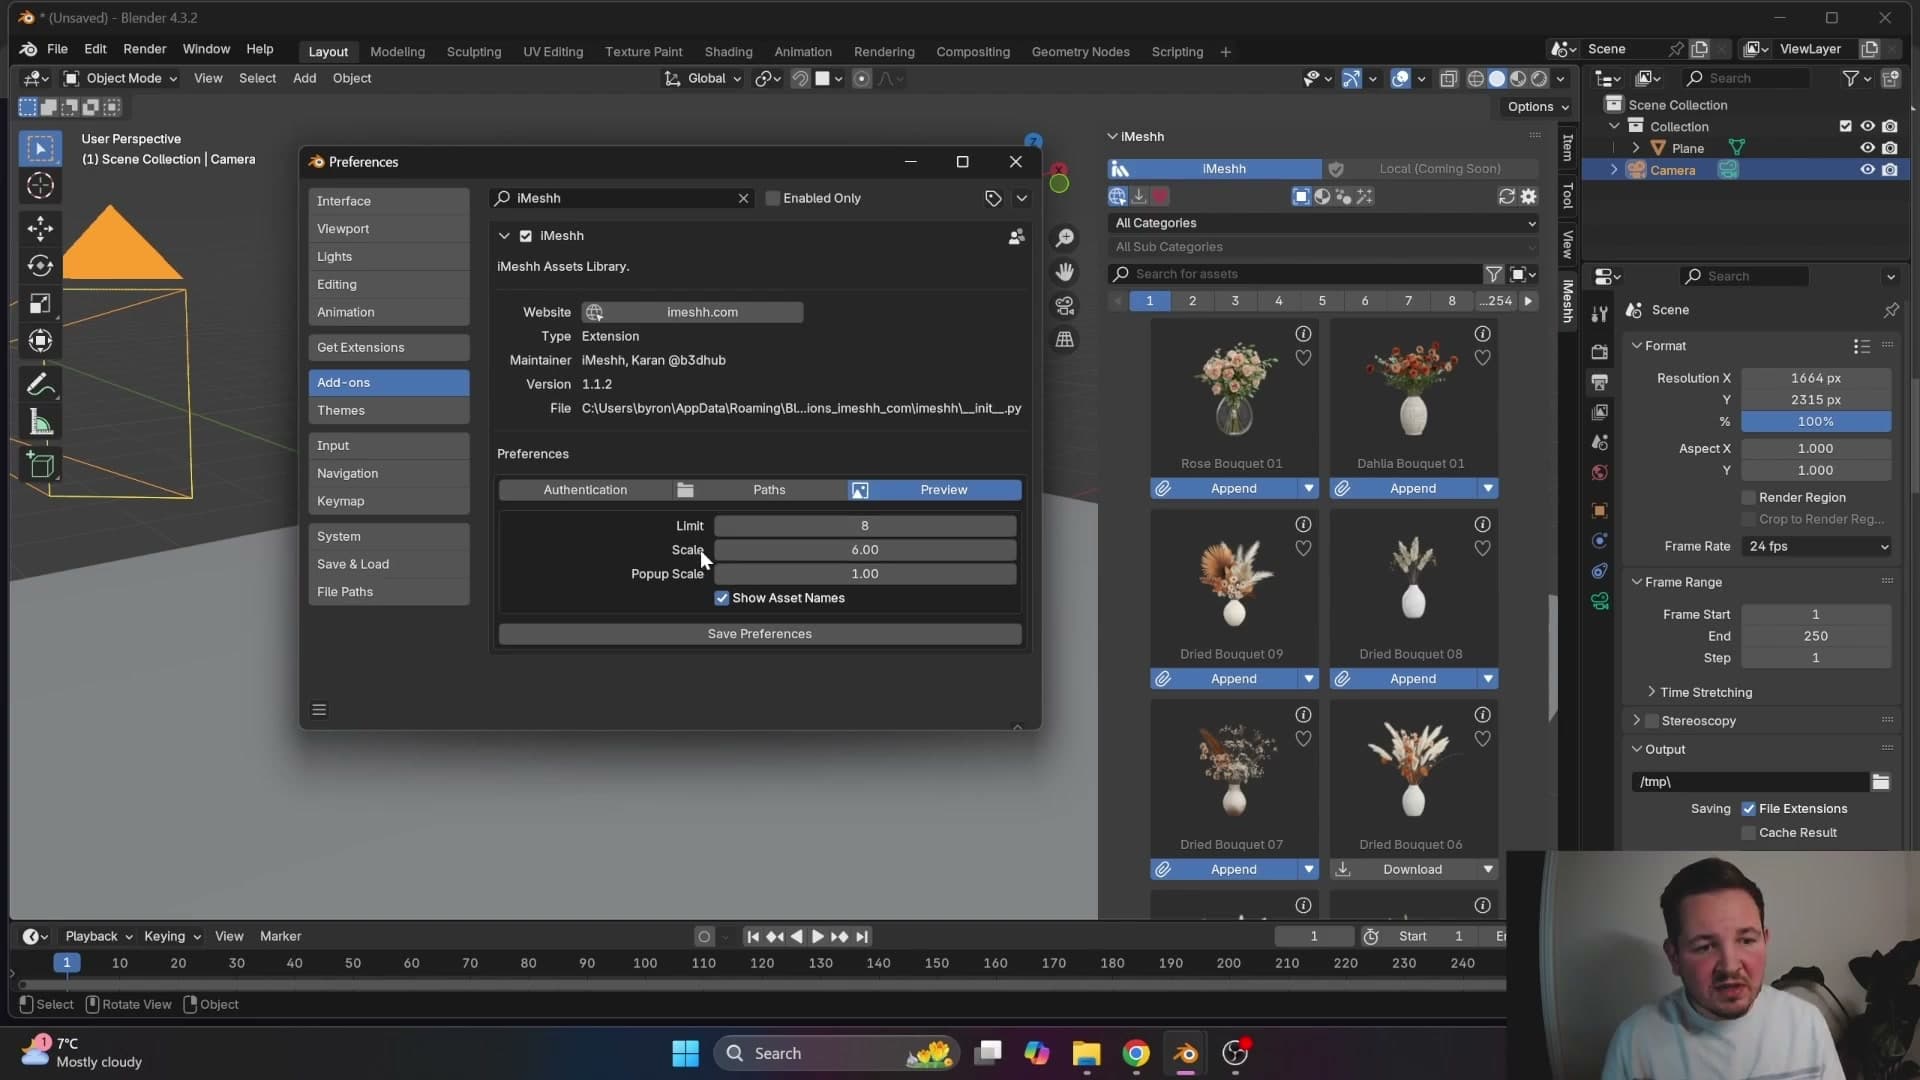Click the asset search filter funnel icon
1920x1080 pixels.
1493,274
